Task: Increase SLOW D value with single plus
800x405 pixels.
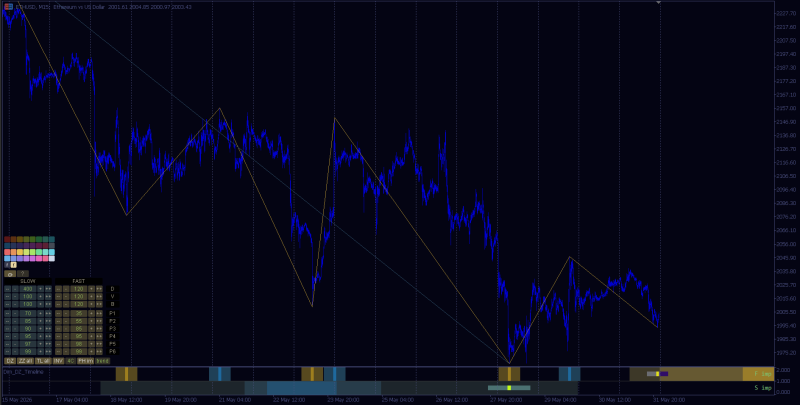Action: click(x=40, y=289)
